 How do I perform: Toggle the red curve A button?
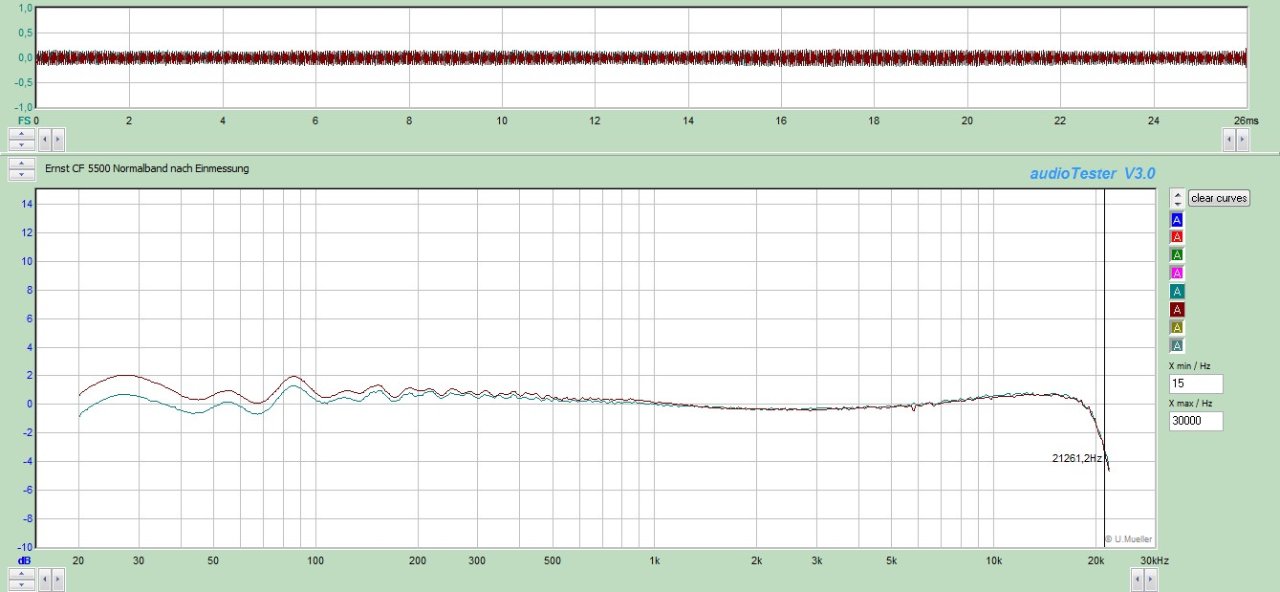1177,237
